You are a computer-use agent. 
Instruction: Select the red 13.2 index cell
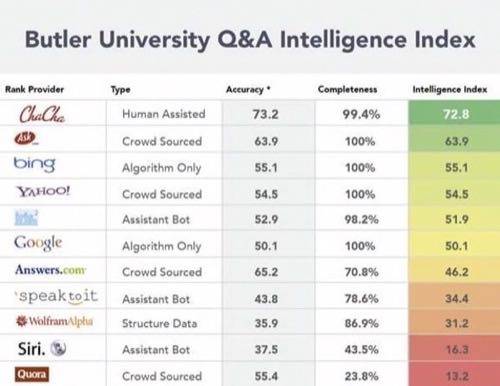pos(454,375)
